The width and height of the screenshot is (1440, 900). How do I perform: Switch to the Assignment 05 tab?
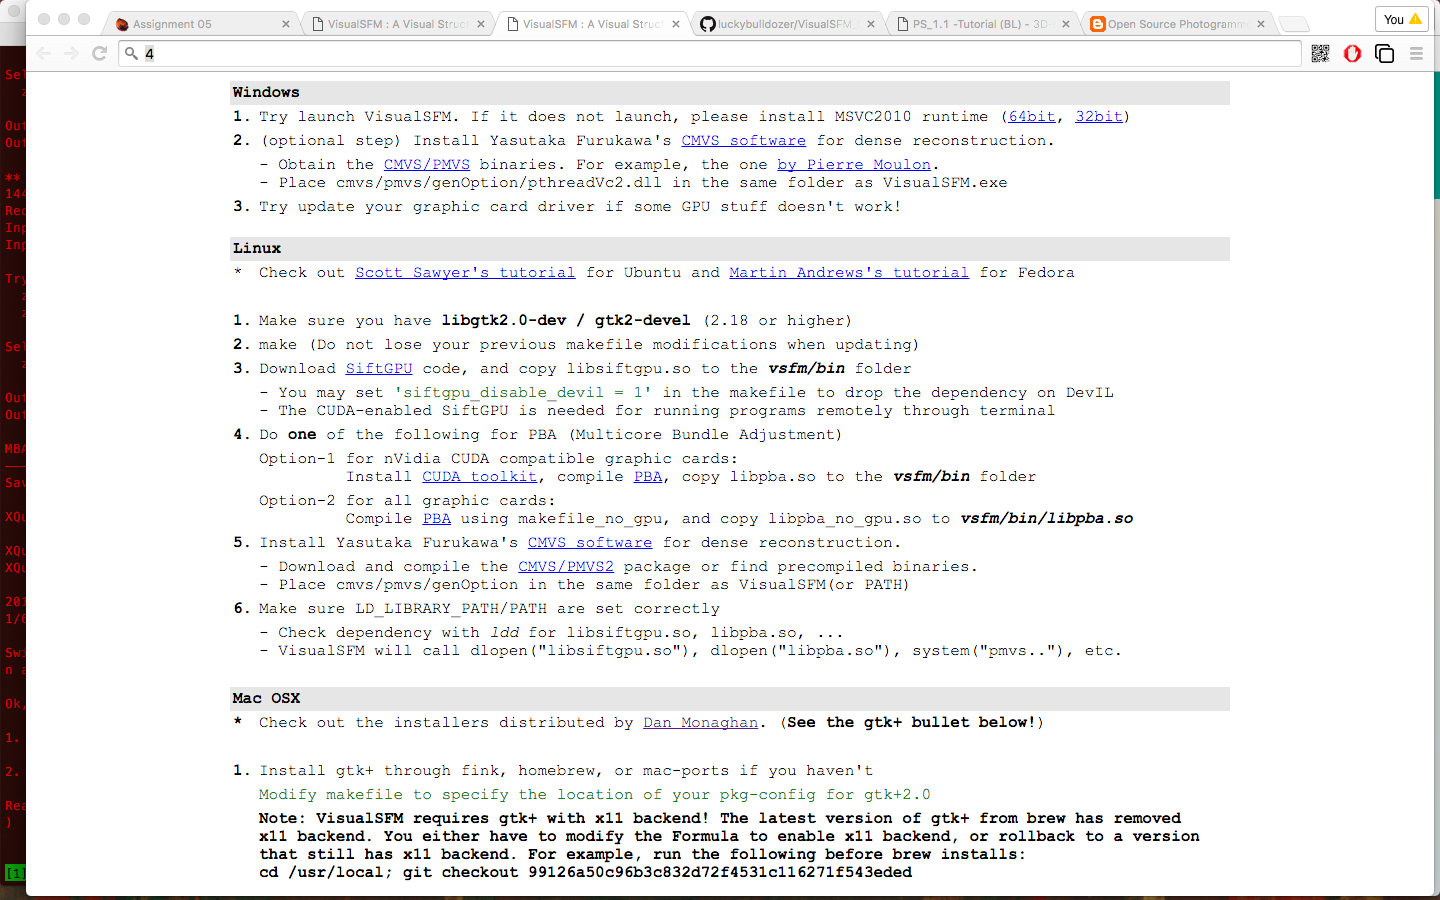200,23
